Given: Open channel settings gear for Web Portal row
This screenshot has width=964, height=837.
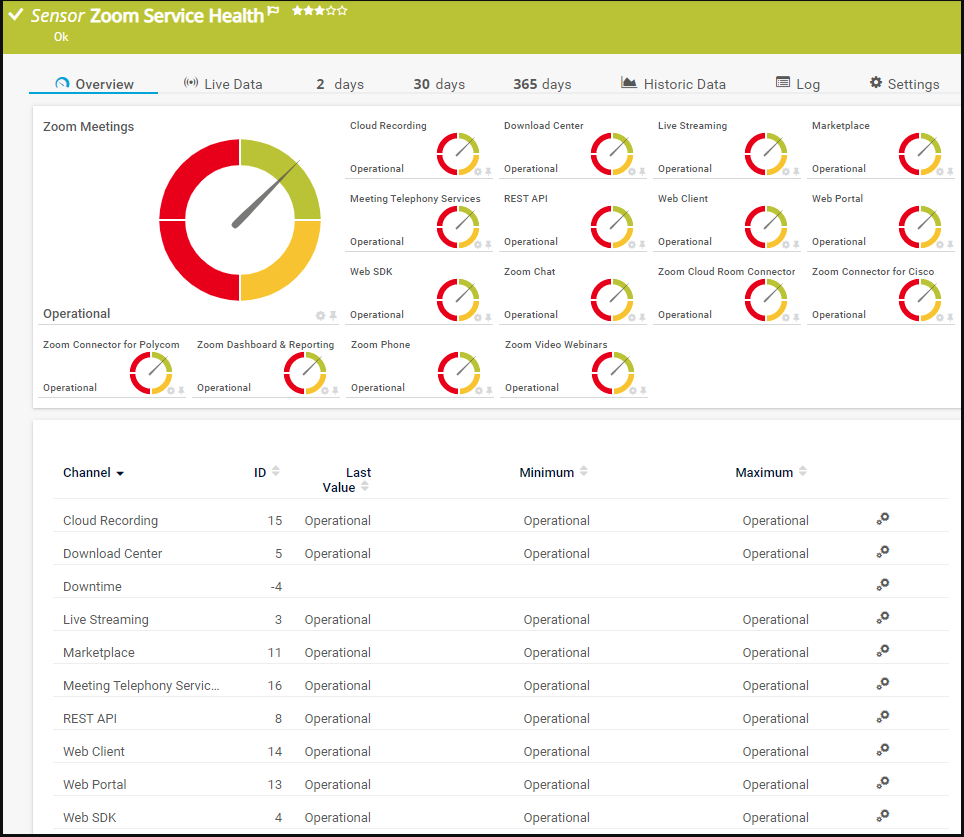Looking at the screenshot, I should click(x=883, y=783).
